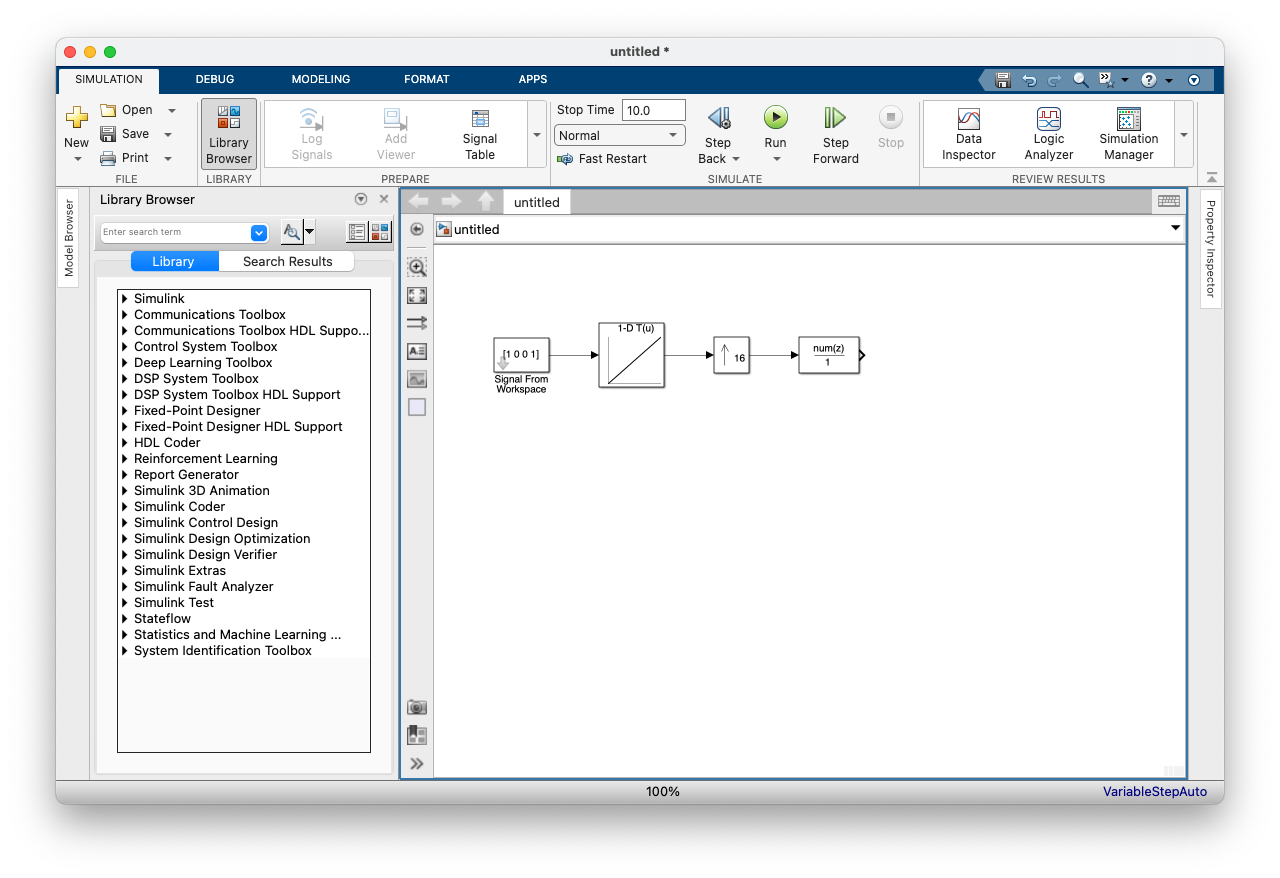Click the Print icon

(108, 158)
